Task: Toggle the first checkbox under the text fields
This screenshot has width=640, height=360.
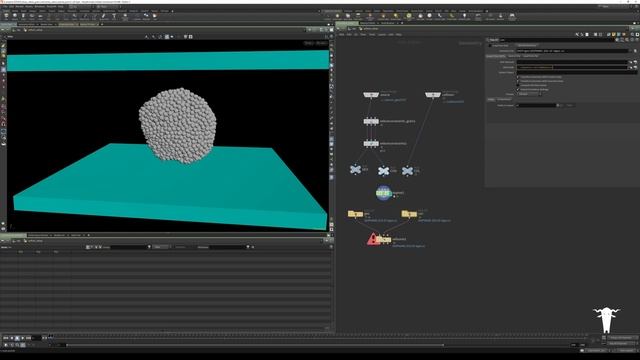Action: click(518, 77)
